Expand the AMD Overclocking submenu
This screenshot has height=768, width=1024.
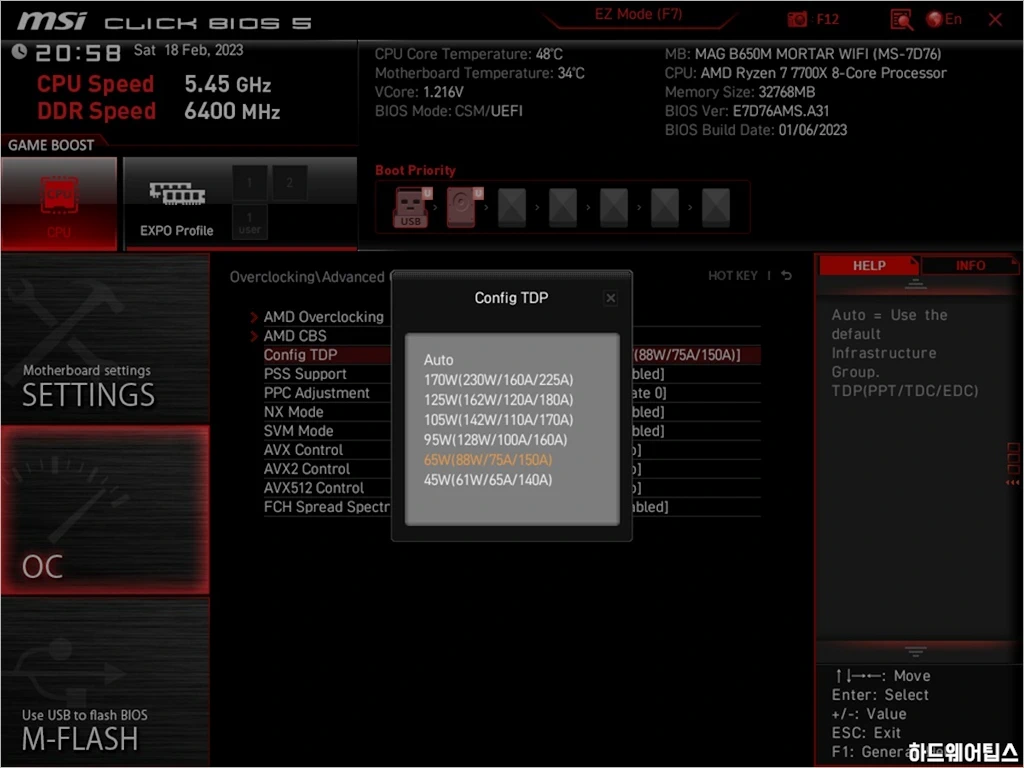(x=323, y=317)
